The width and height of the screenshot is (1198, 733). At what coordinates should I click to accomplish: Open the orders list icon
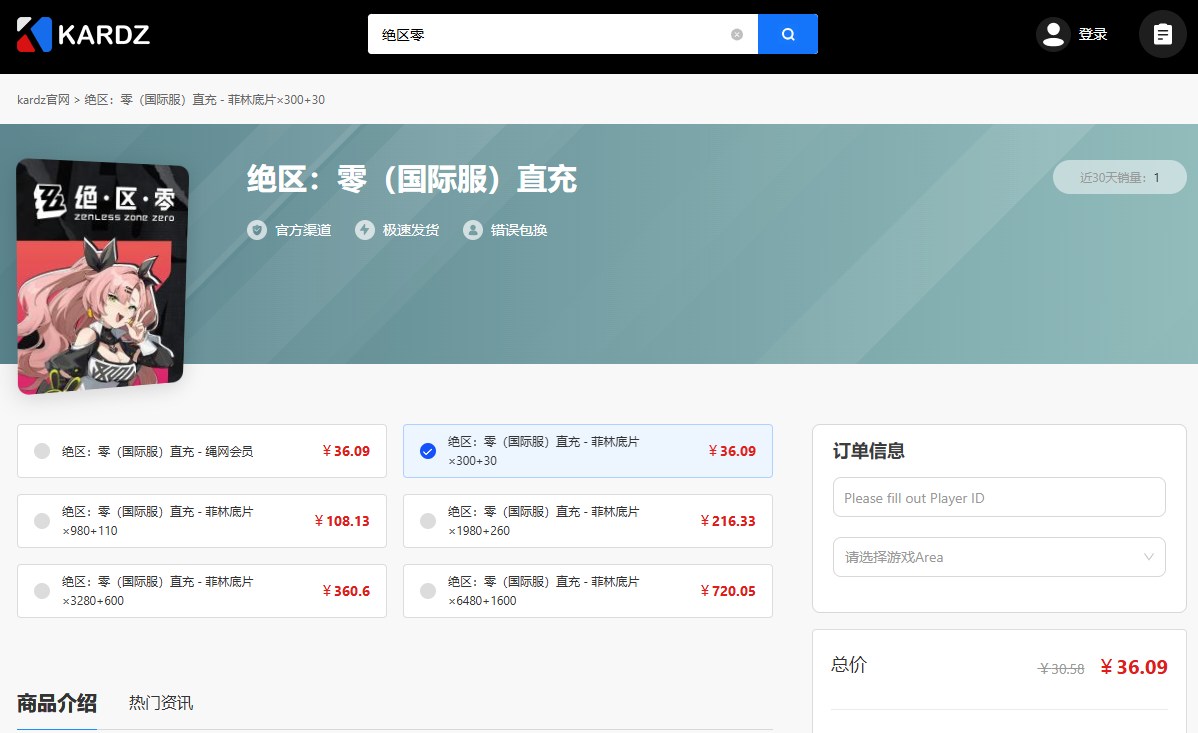pos(1162,34)
